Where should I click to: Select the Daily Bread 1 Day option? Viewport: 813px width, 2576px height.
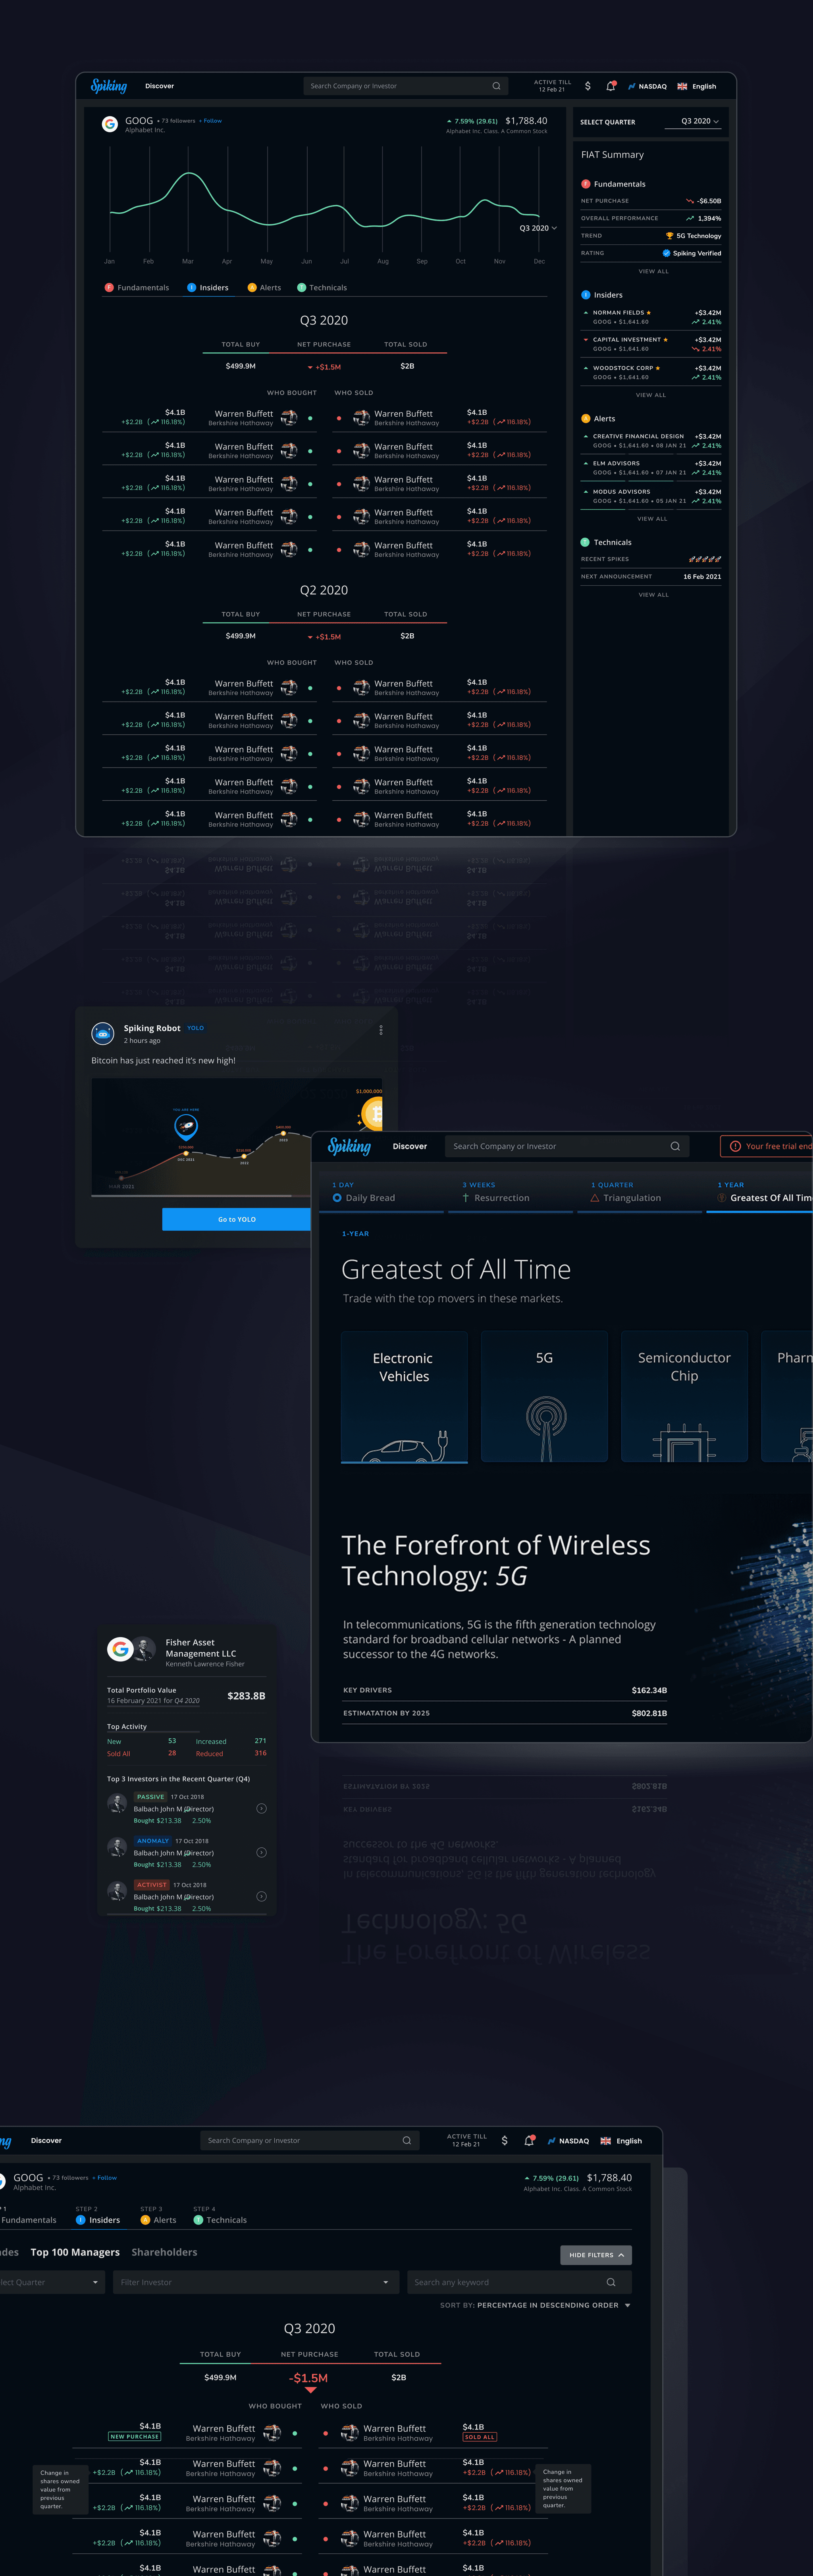click(x=369, y=1197)
